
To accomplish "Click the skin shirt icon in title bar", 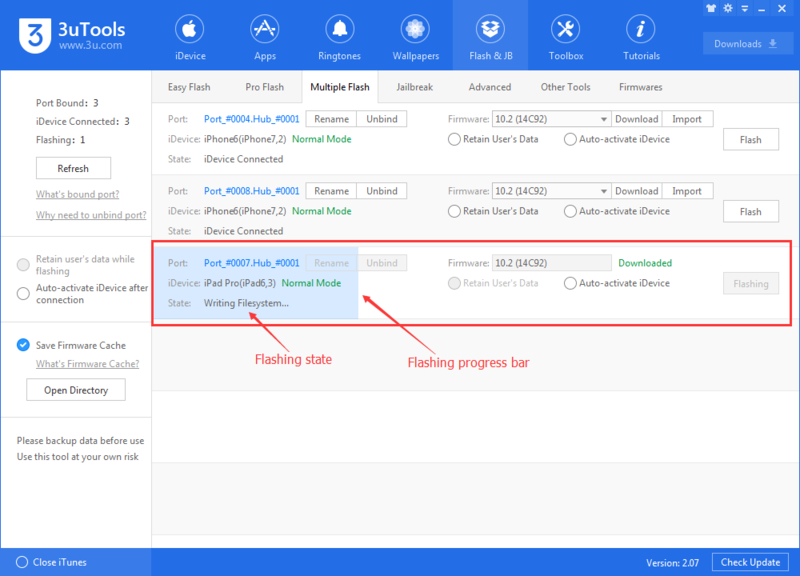I will 711,8.
